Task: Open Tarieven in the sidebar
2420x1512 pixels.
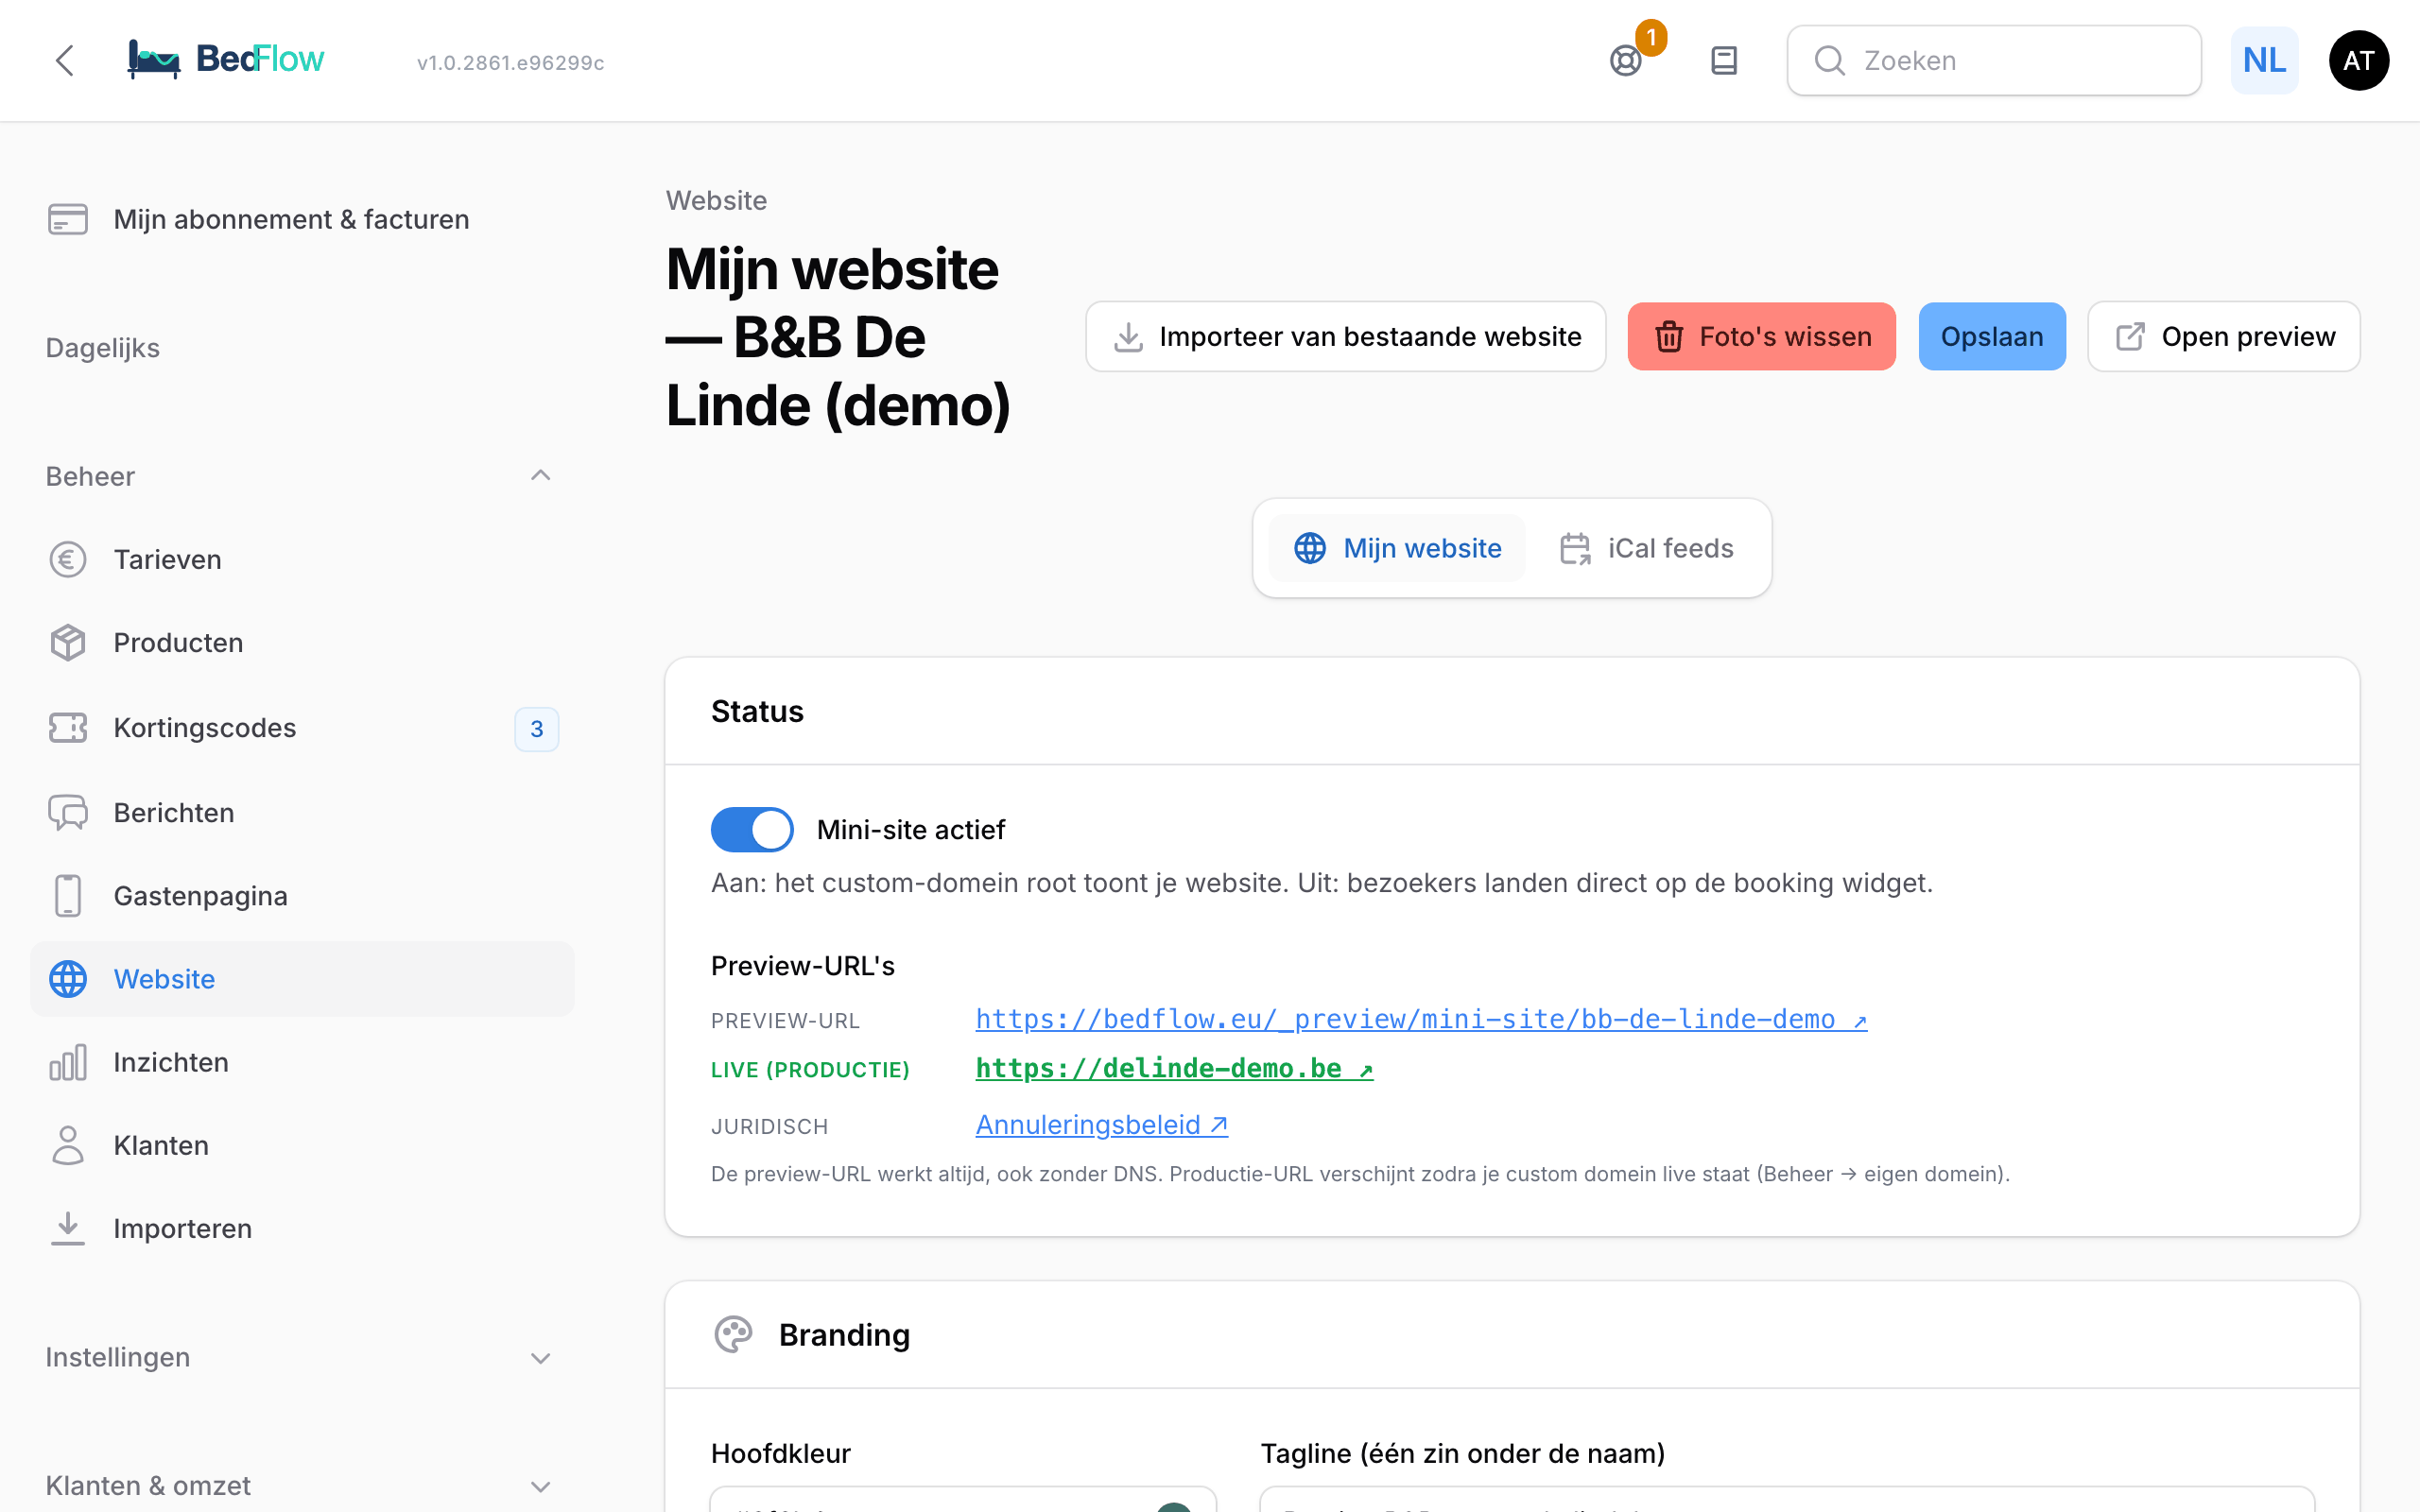Action: (302, 559)
